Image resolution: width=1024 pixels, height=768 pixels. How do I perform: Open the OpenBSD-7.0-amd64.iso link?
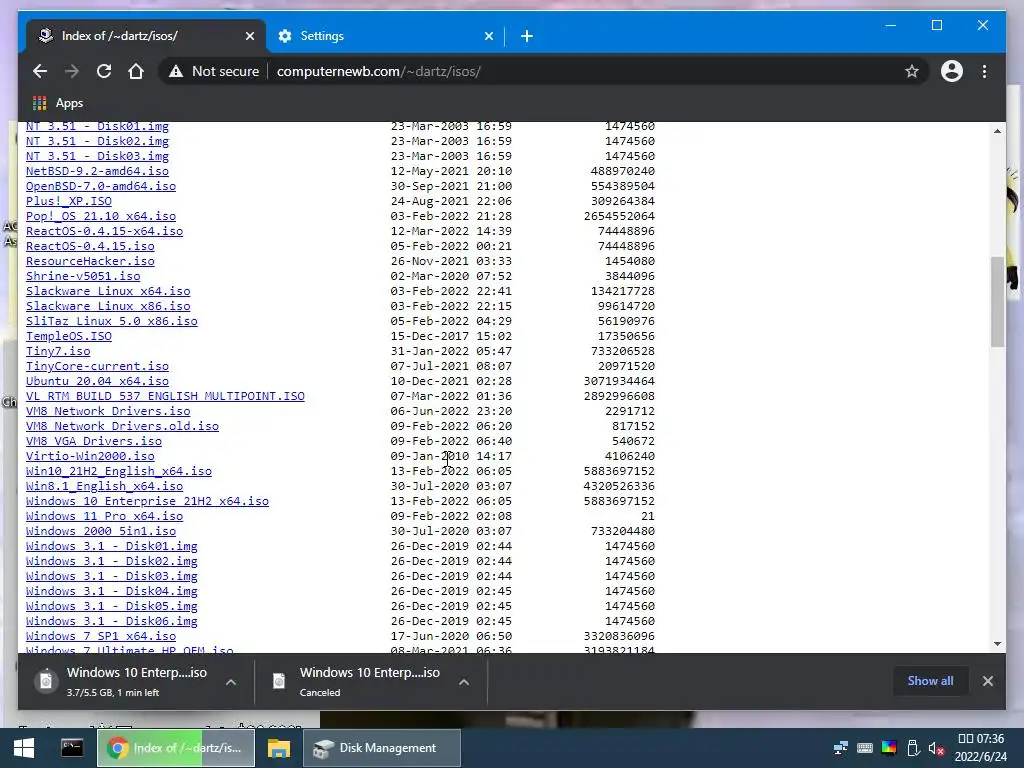[x=101, y=186]
